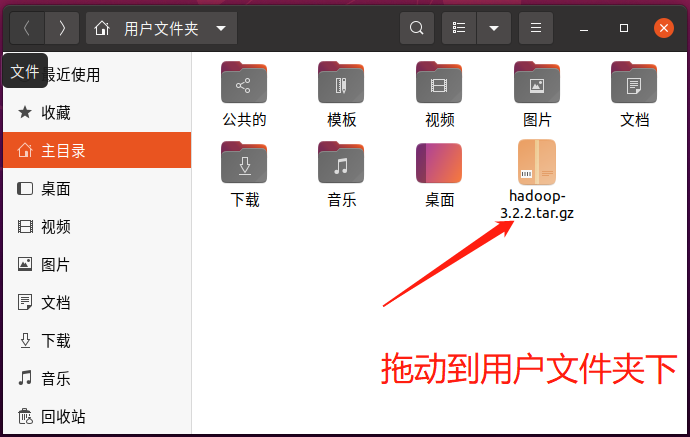
Task: Click the music note icon beside sidebar 音乐
Action: click(25, 378)
